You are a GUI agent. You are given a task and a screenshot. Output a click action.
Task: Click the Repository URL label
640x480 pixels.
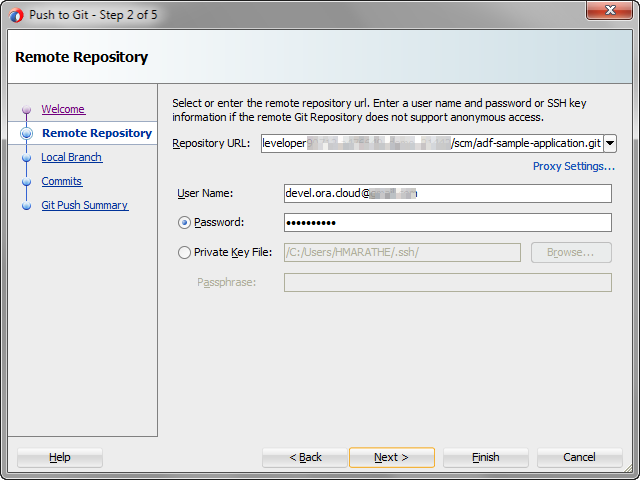coord(211,143)
